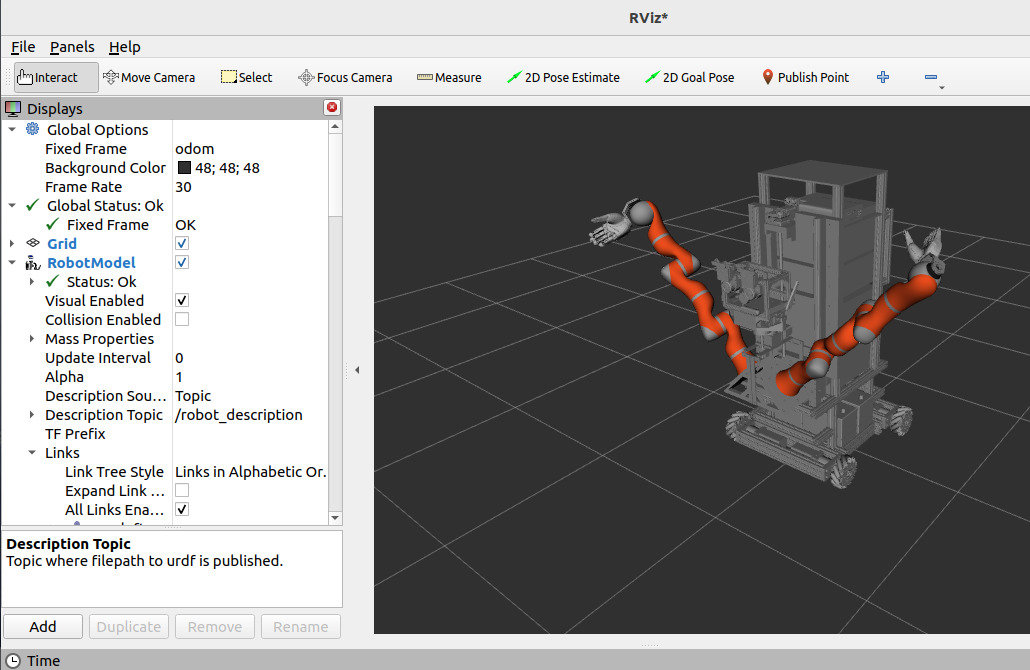Click the Remove button
1030x670 pixels.
tap(215, 627)
